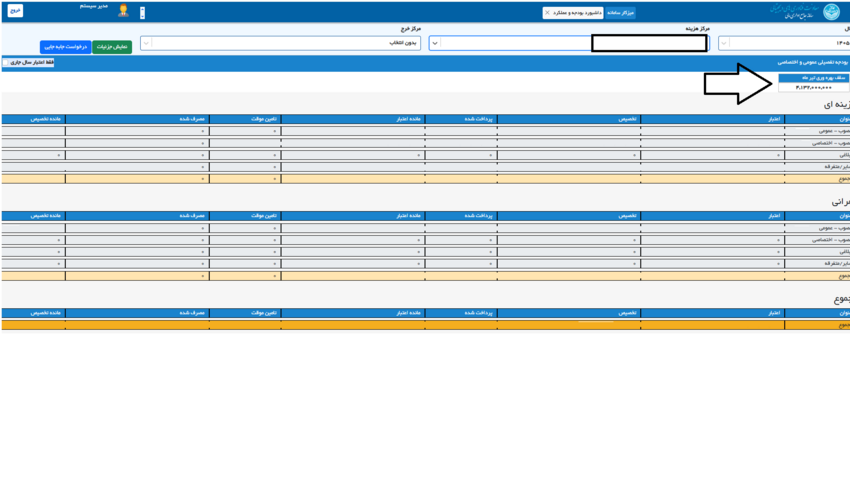The image size is (850, 500).
Task: Toggle the فقط اعتبار سال جاری checkbox
Action: tap(5, 62)
